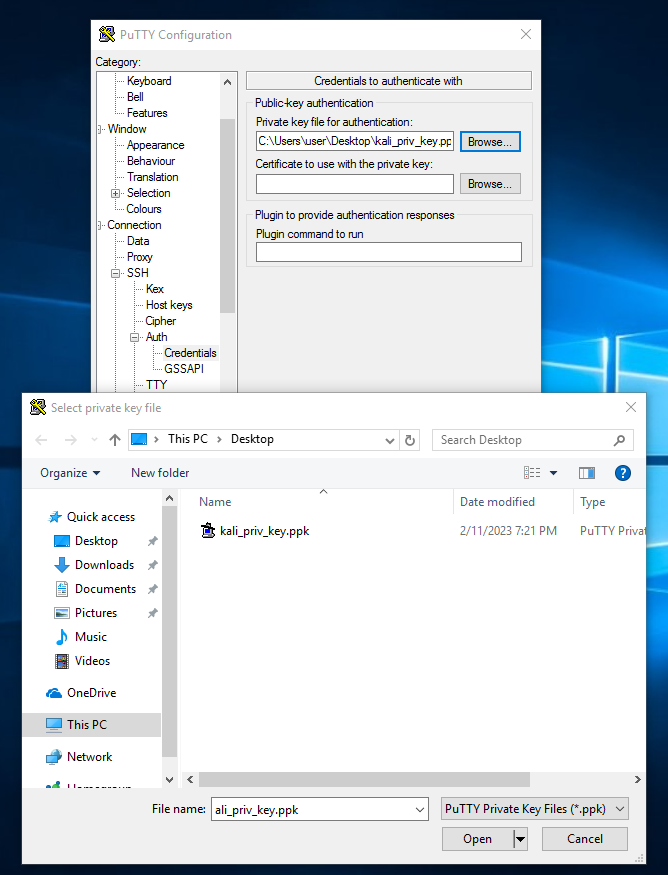Sort by Date modified column

pos(497,502)
